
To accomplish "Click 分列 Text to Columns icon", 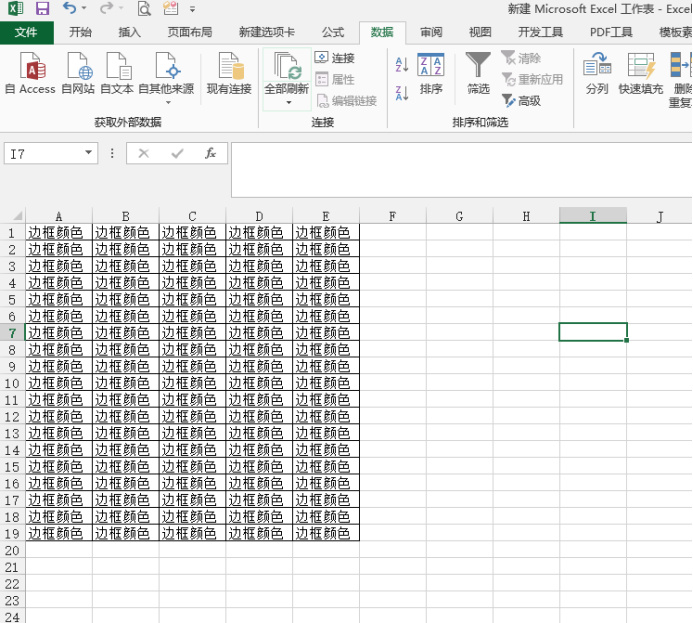I will (x=597, y=73).
